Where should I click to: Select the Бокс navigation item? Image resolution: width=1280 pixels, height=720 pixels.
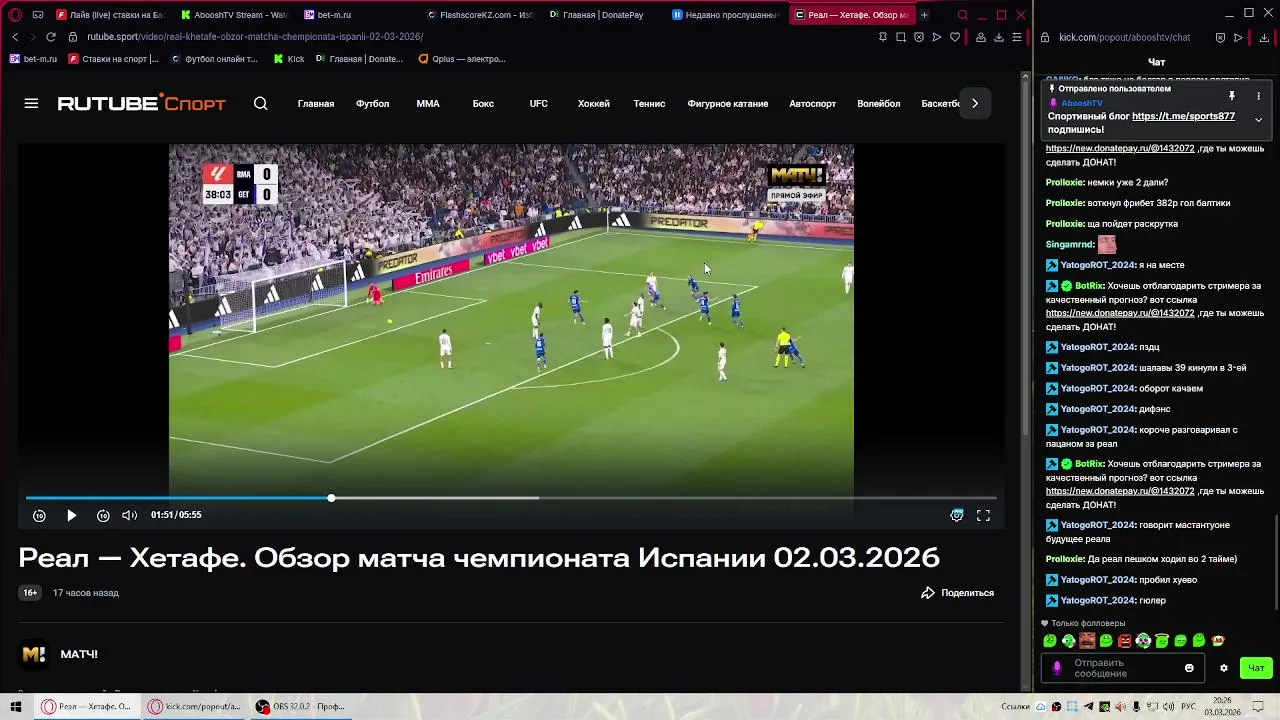(483, 103)
